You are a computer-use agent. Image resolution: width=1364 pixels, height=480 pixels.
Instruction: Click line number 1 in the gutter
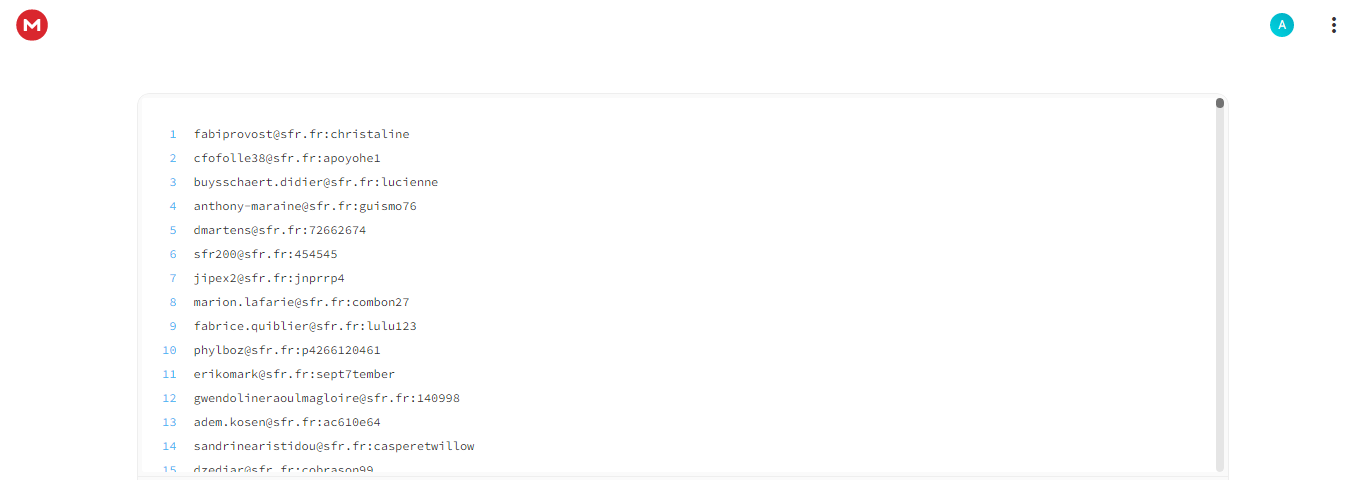[x=172, y=134]
